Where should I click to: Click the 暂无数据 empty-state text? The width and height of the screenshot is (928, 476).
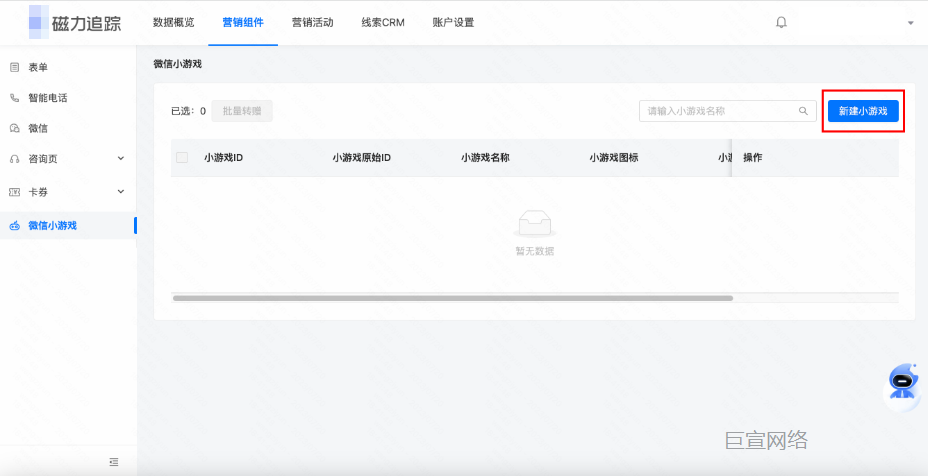click(x=534, y=251)
